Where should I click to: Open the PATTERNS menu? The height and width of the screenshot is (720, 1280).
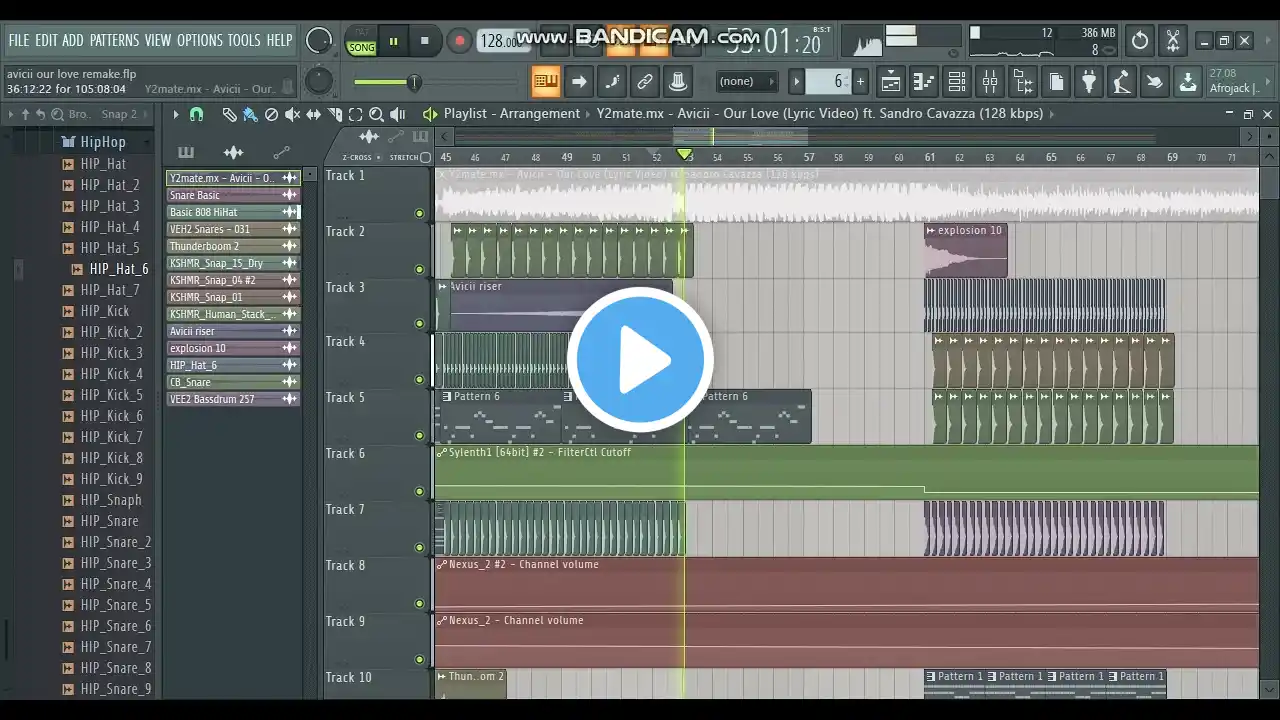click(114, 41)
